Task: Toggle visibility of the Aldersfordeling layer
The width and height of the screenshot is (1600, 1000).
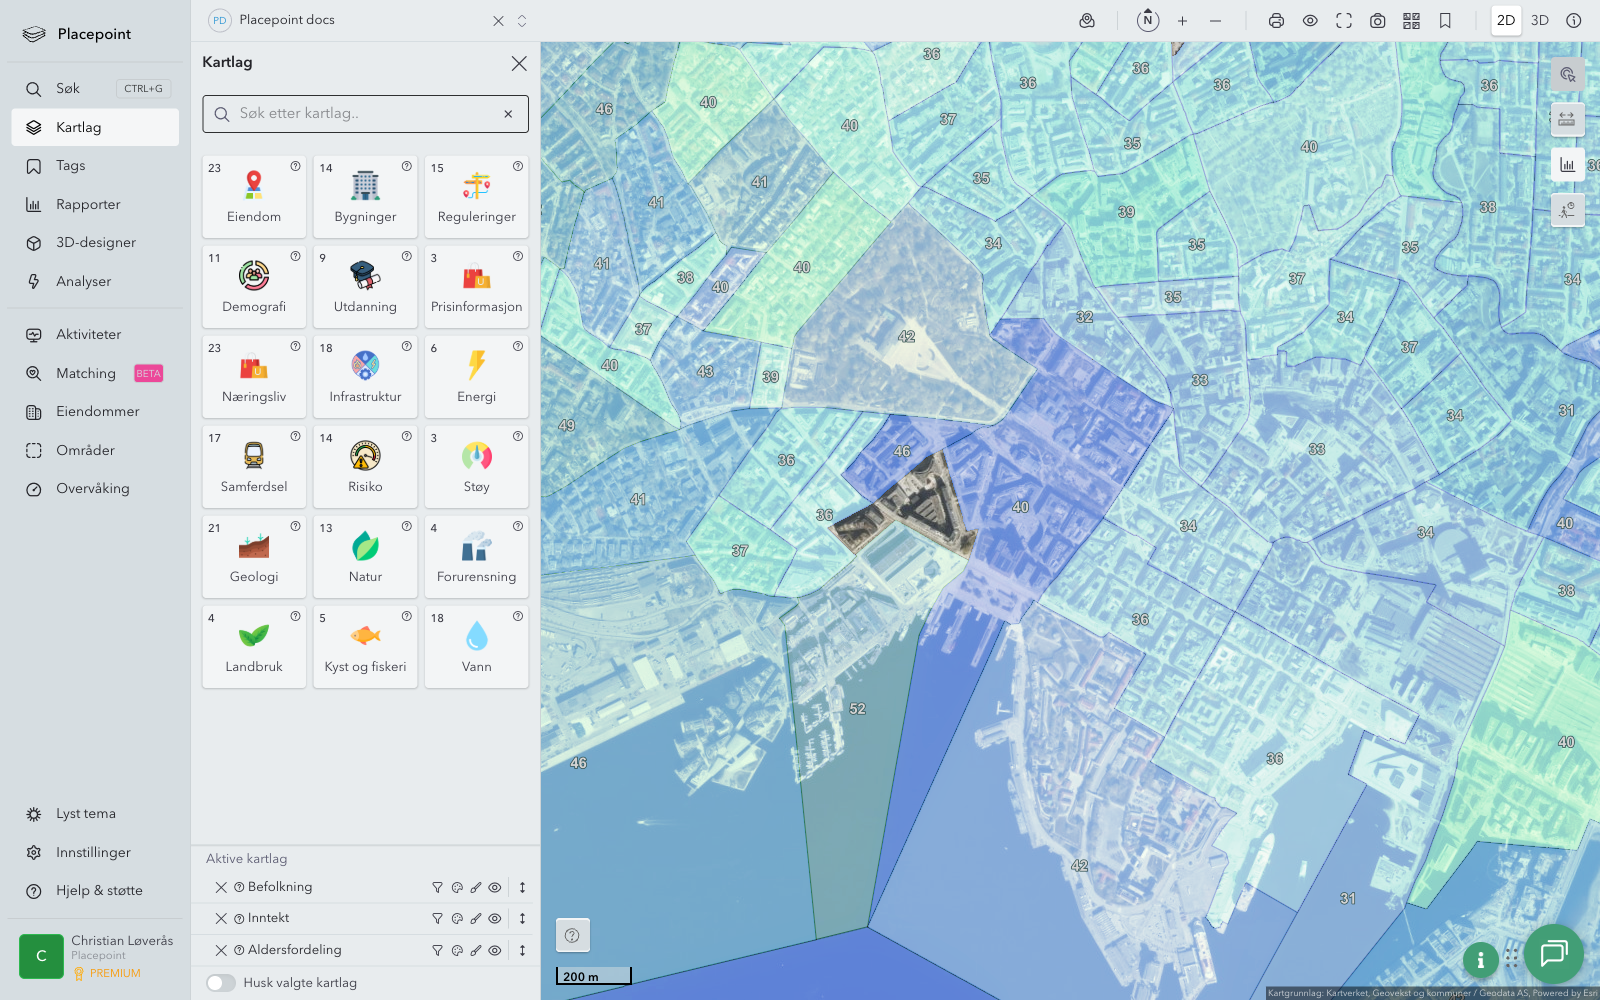Action: (495, 950)
